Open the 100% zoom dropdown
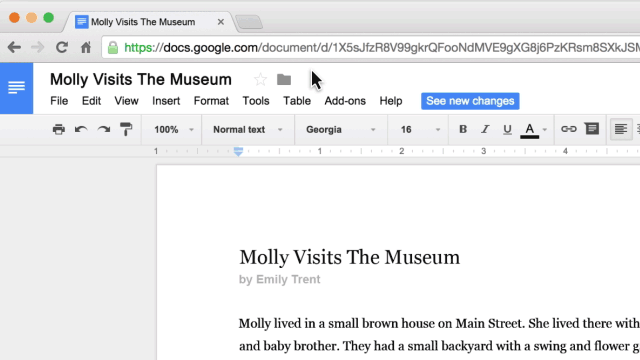640x360 pixels. tap(172, 130)
